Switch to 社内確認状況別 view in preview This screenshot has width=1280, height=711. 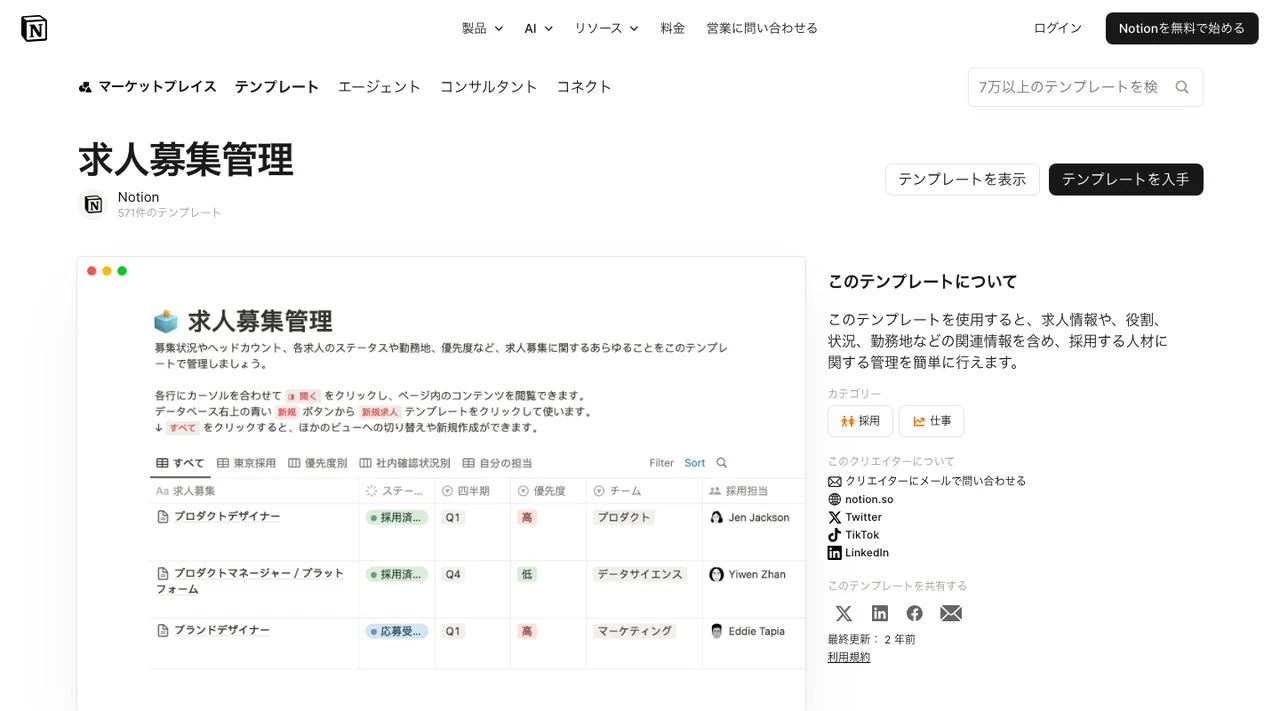pos(404,463)
